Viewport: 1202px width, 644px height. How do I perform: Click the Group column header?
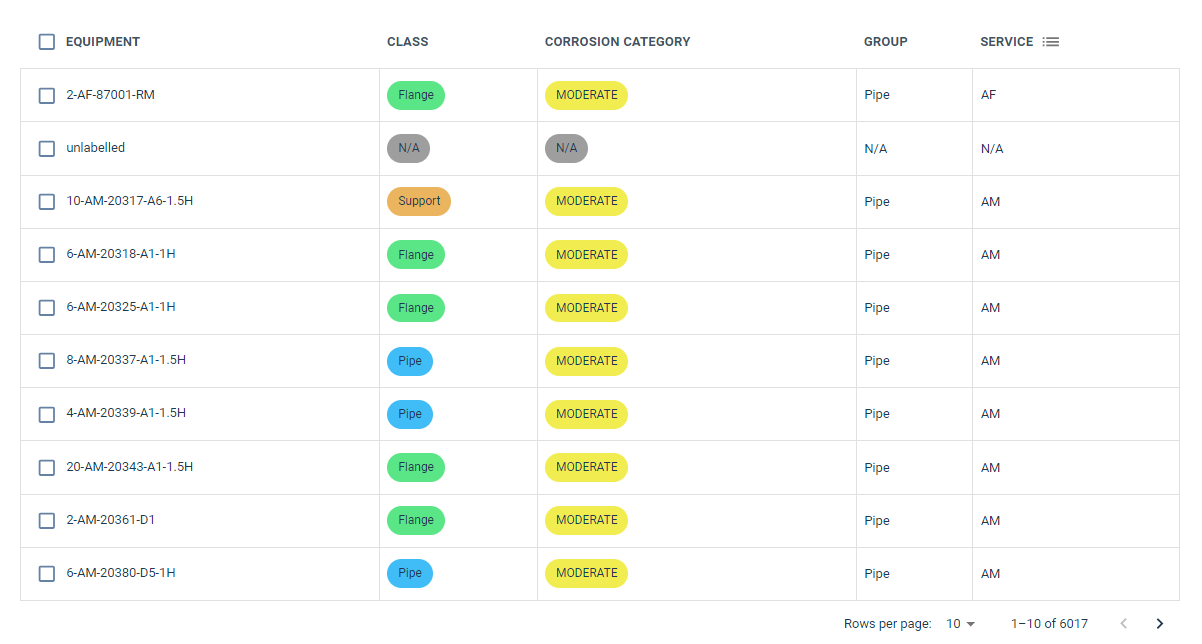[886, 42]
